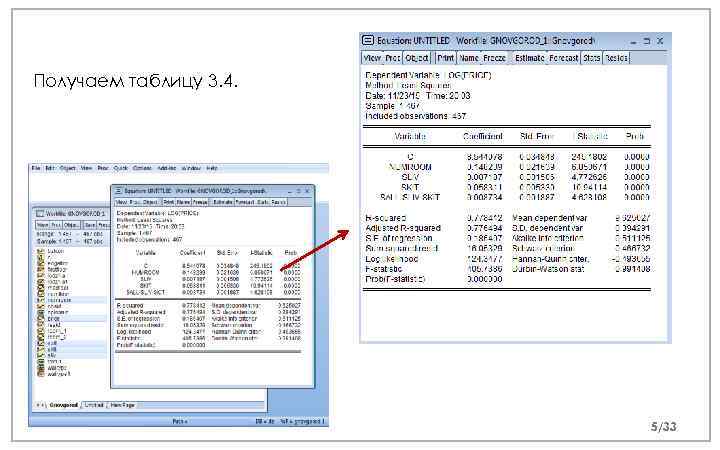Image resolution: width=720 pixels, height=450 pixels.
Task: Open View menu in EViews main menu bar
Action: tap(86, 168)
